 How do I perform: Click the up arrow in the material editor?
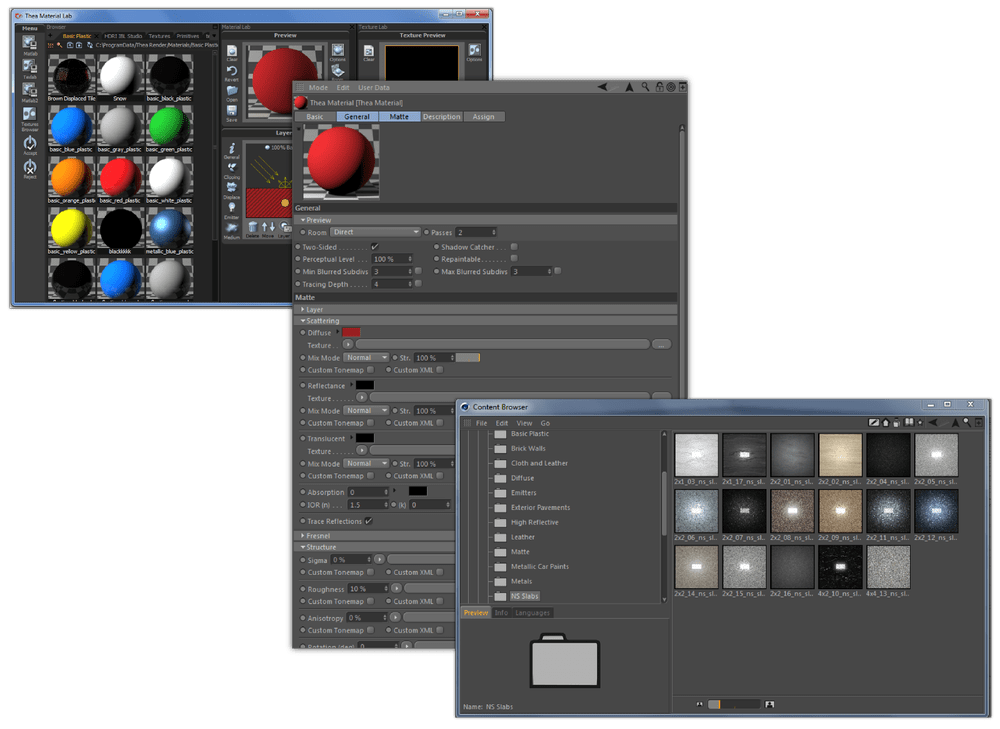(x=629, y=87)
